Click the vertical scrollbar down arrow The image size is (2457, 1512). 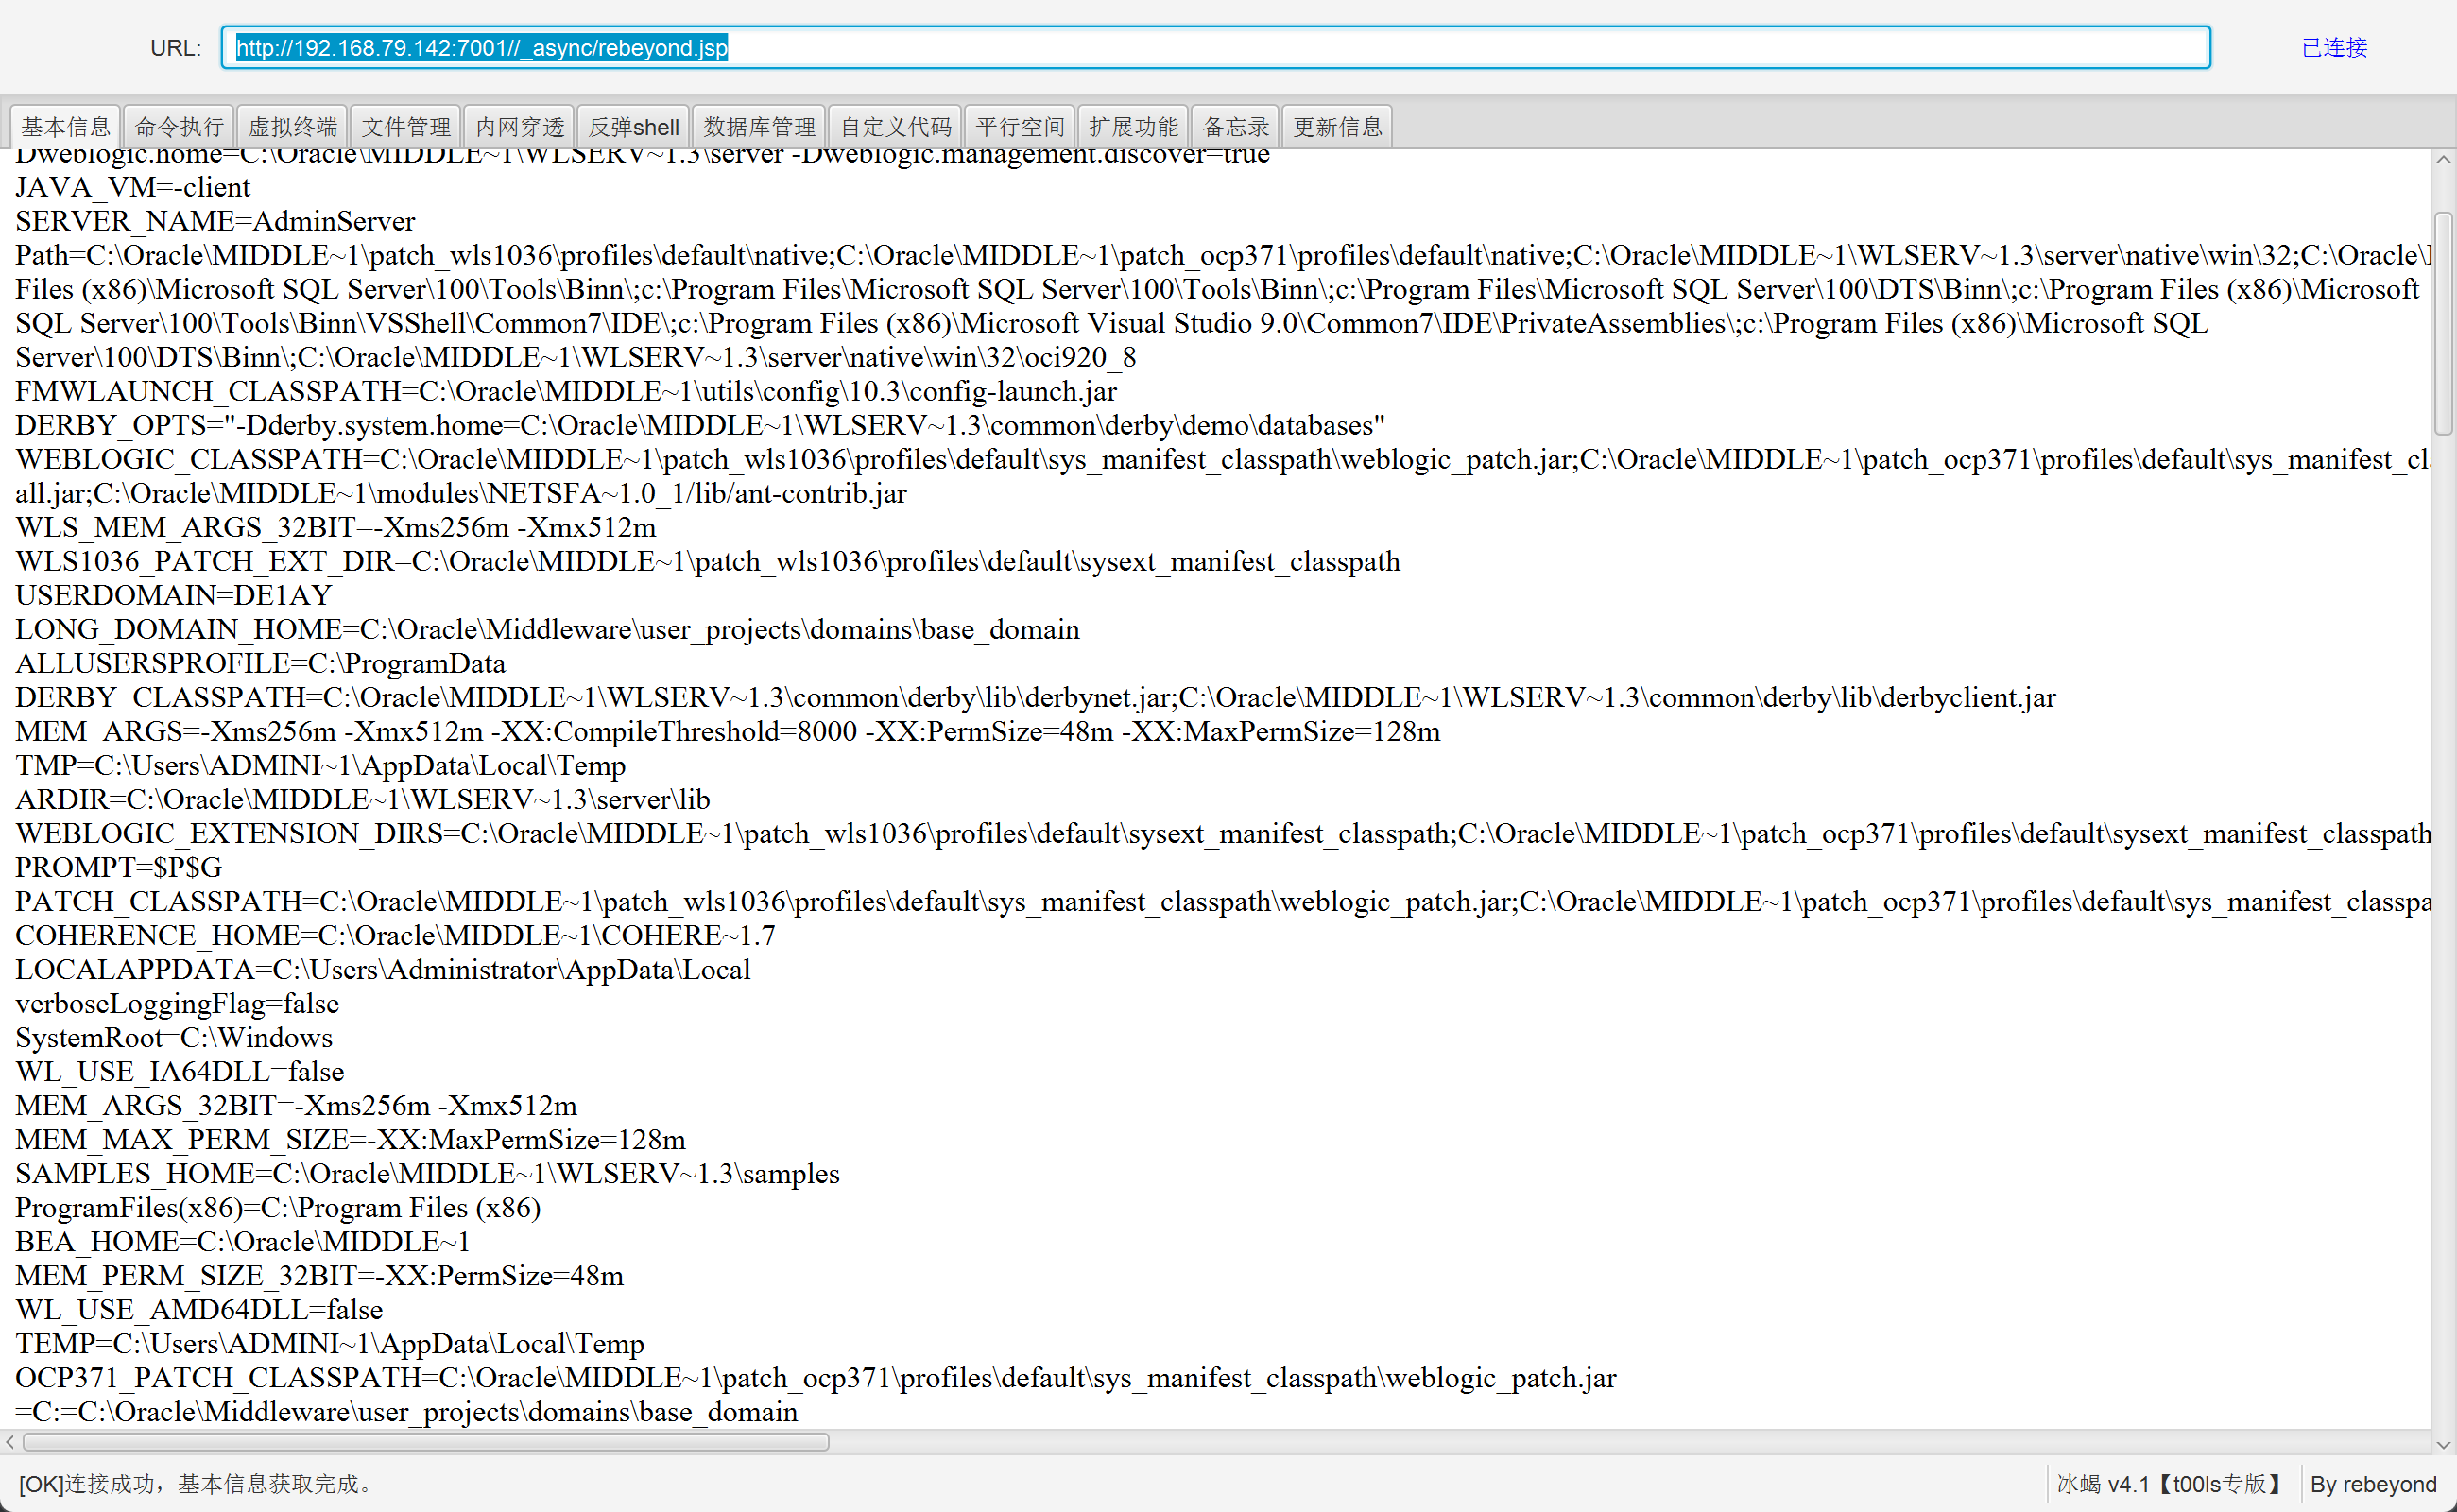(x=2443, y=1444)
